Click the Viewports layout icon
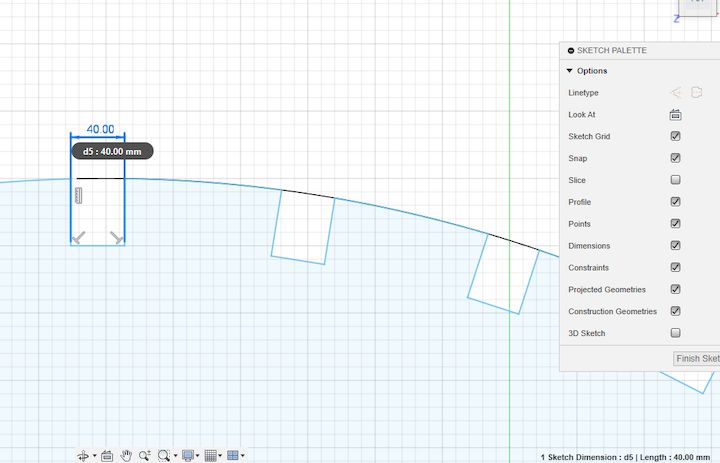Viewport: 720px width, 463px height. point(233,456)
